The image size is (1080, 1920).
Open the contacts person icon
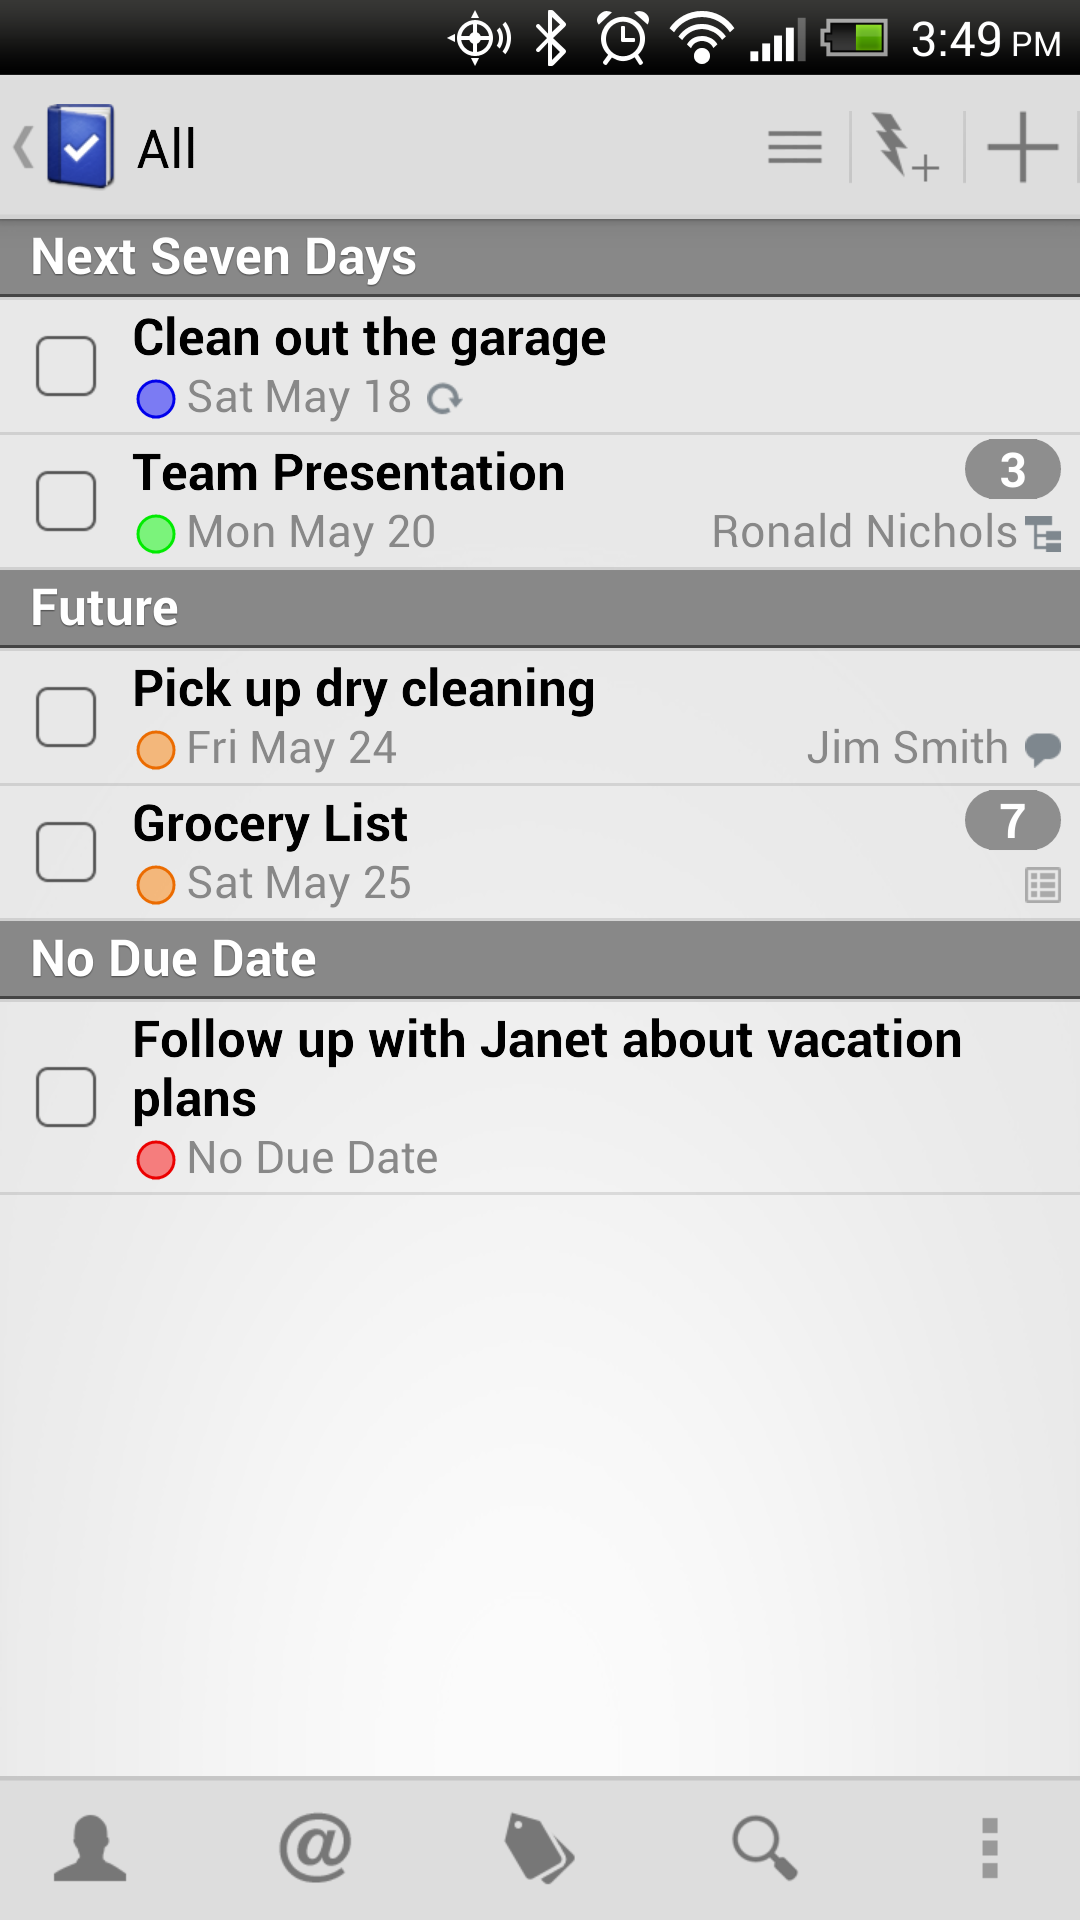(90, 1848)
